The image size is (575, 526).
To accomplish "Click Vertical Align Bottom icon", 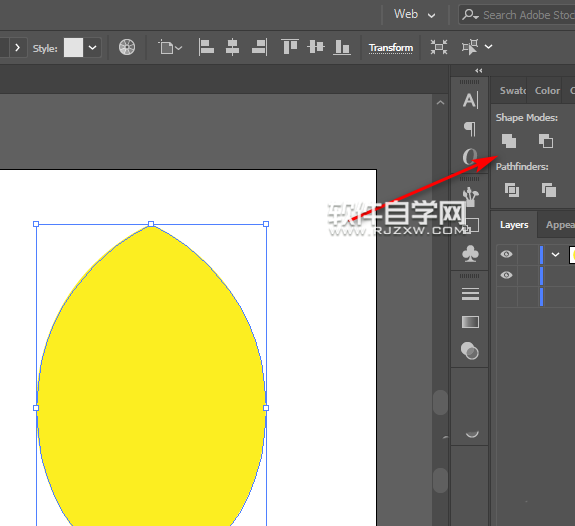I will pyautogui.click(x=342, y=47).
